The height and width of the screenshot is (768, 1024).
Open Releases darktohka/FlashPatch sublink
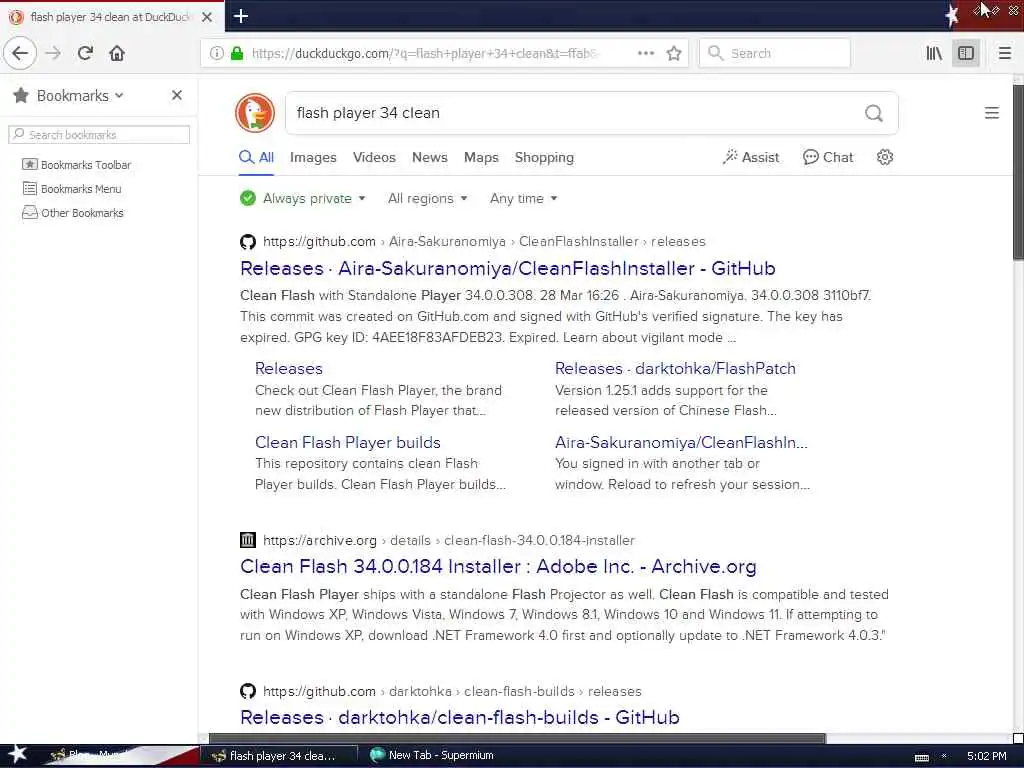675,368
